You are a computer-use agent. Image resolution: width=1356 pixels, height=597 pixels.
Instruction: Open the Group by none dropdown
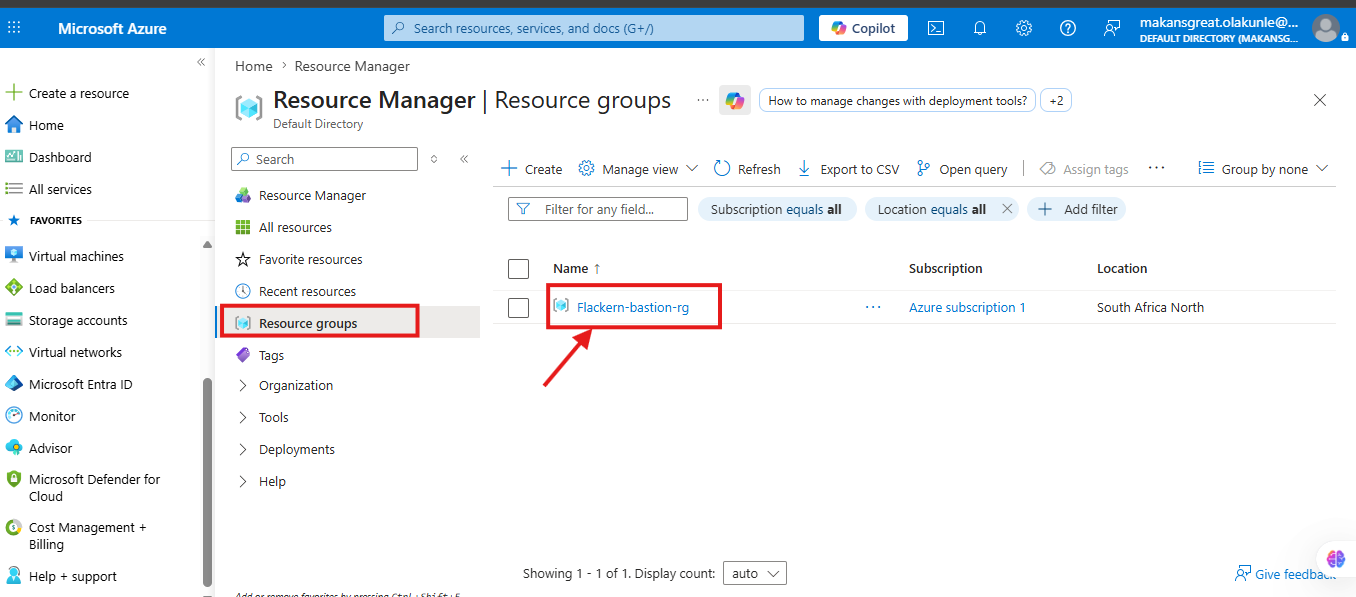point(1263,169)
